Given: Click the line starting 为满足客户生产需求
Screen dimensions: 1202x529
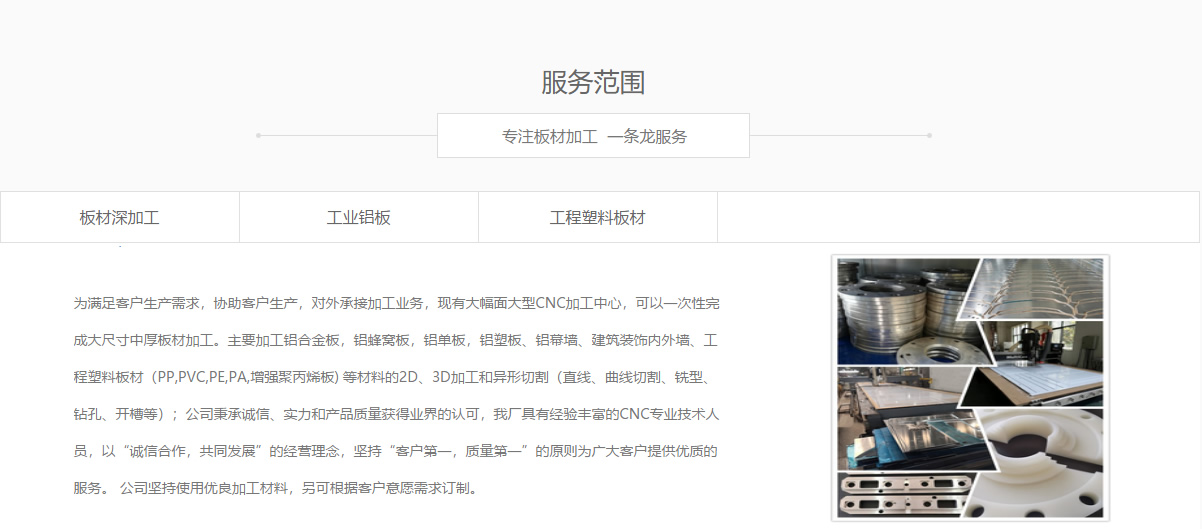Looking at the screenshot, I should [x=396, y=303].
